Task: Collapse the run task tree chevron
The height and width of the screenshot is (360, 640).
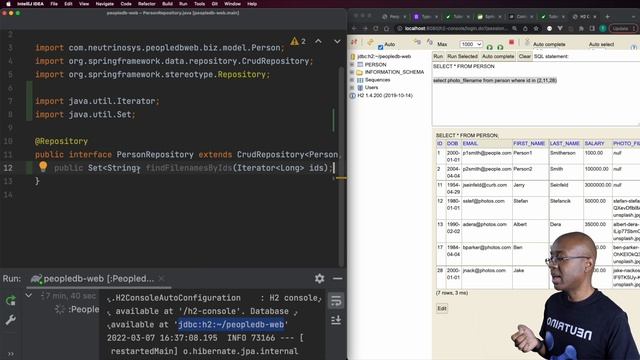Action: pyautogui.click(x=29, y=295)
